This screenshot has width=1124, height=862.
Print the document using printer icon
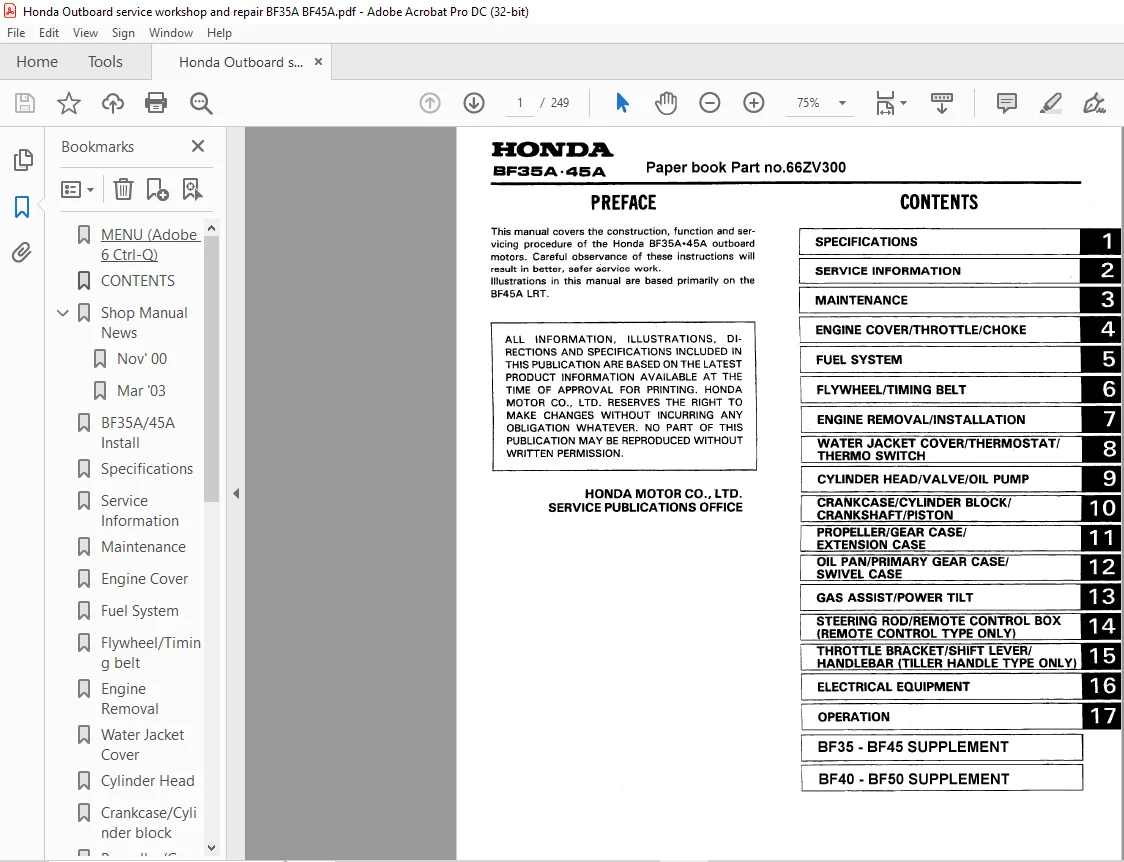tap(156, 103)
